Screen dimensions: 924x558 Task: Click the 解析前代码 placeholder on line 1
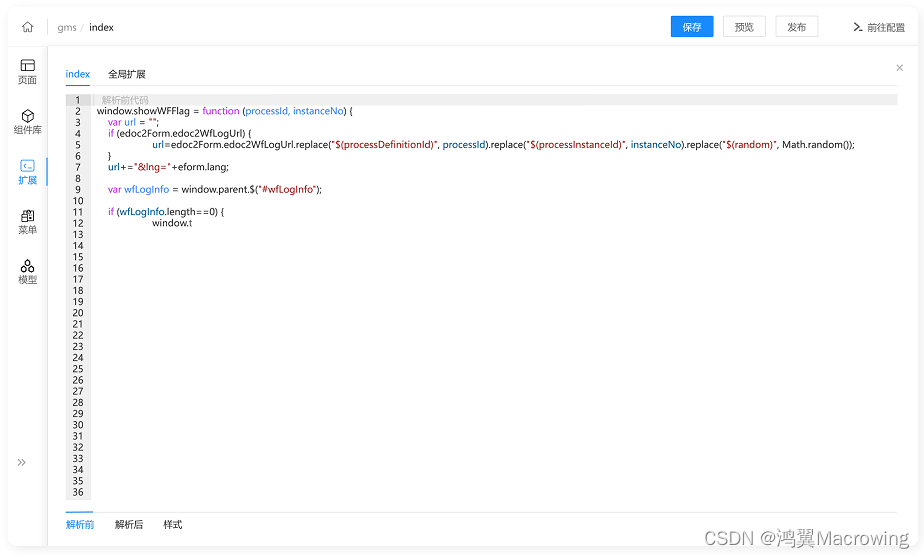tap(125, 100)
